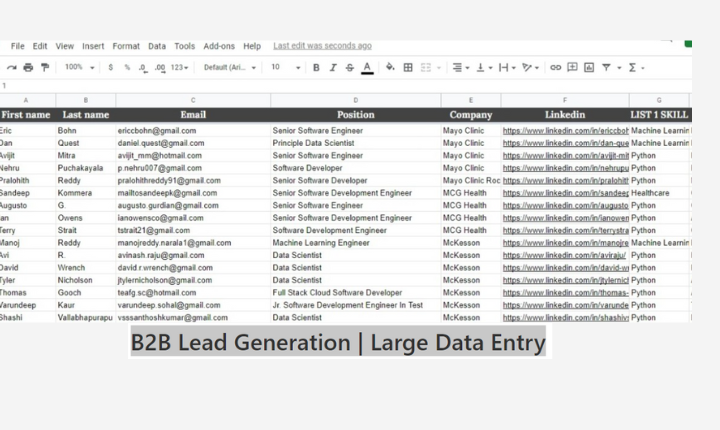Toggle Bold formatting
The width and height of the screenshot is (720, 430).
pos(316,67)
